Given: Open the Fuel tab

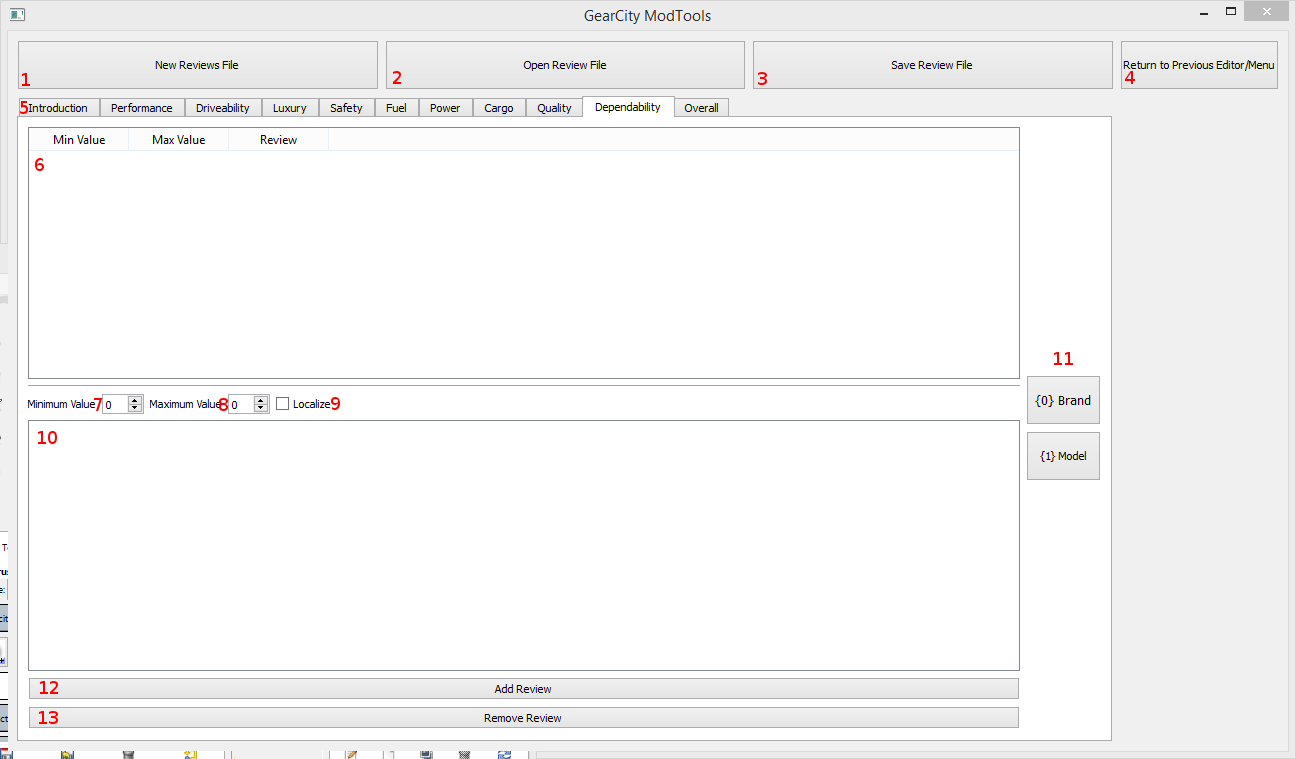Looking at the screenshot, I should (x=396, y=108).
